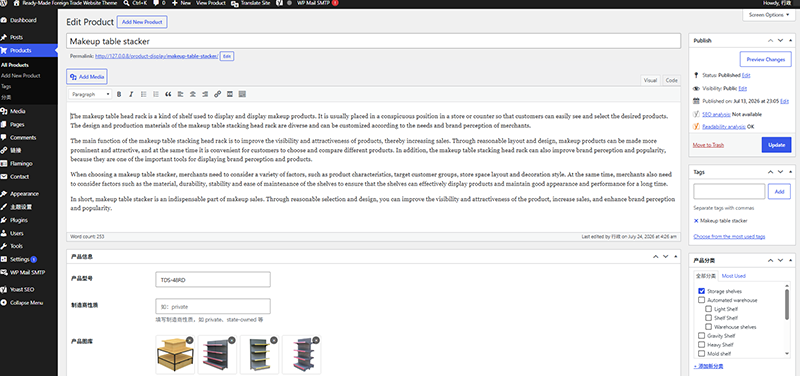Click the Move to Trash link
Screen dimensions: 800x376
click(708, 145)
